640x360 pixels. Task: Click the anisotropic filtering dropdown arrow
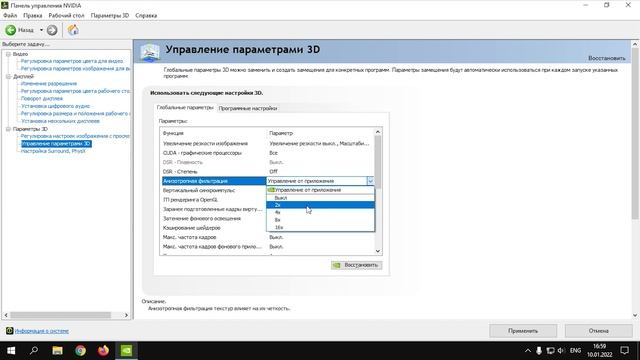click(370, 181)
